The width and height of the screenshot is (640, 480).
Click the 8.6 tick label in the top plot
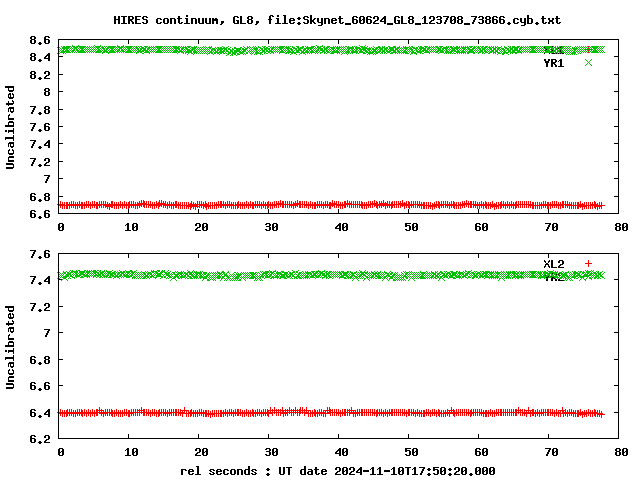tap(40, 40)
